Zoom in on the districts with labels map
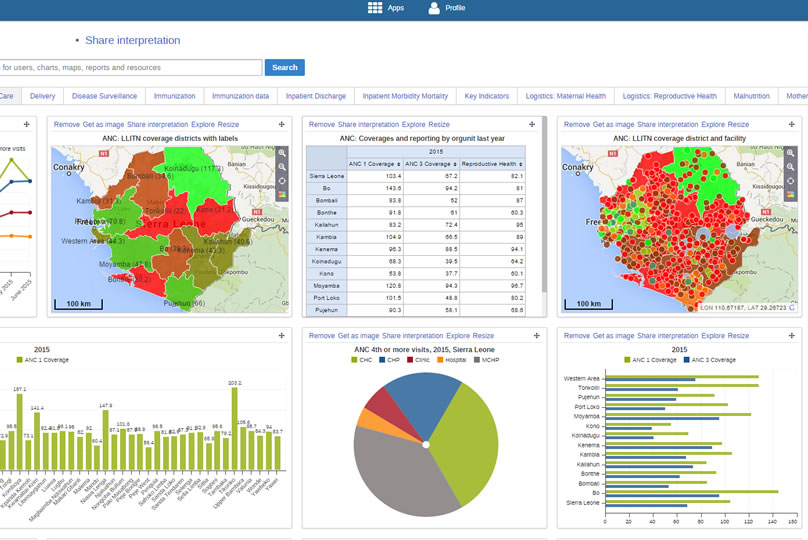 (x=282, y=154)
